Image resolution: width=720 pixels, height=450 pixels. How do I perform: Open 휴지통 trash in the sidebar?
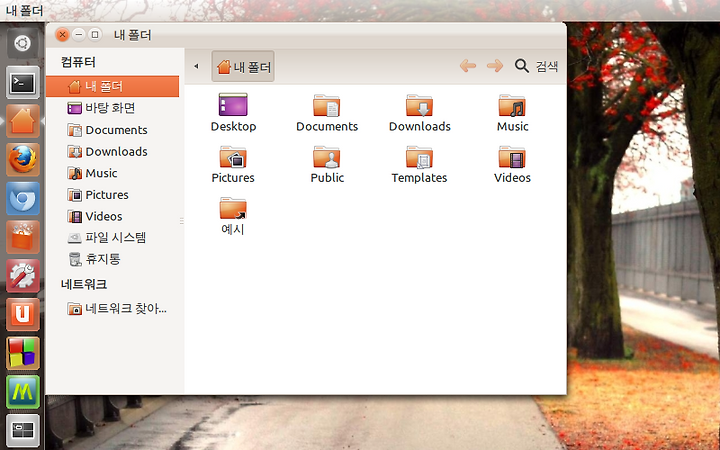point(112,259)
